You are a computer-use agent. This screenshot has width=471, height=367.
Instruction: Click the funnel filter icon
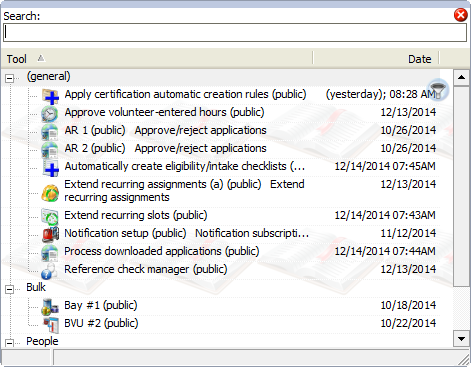coord(438,90)
